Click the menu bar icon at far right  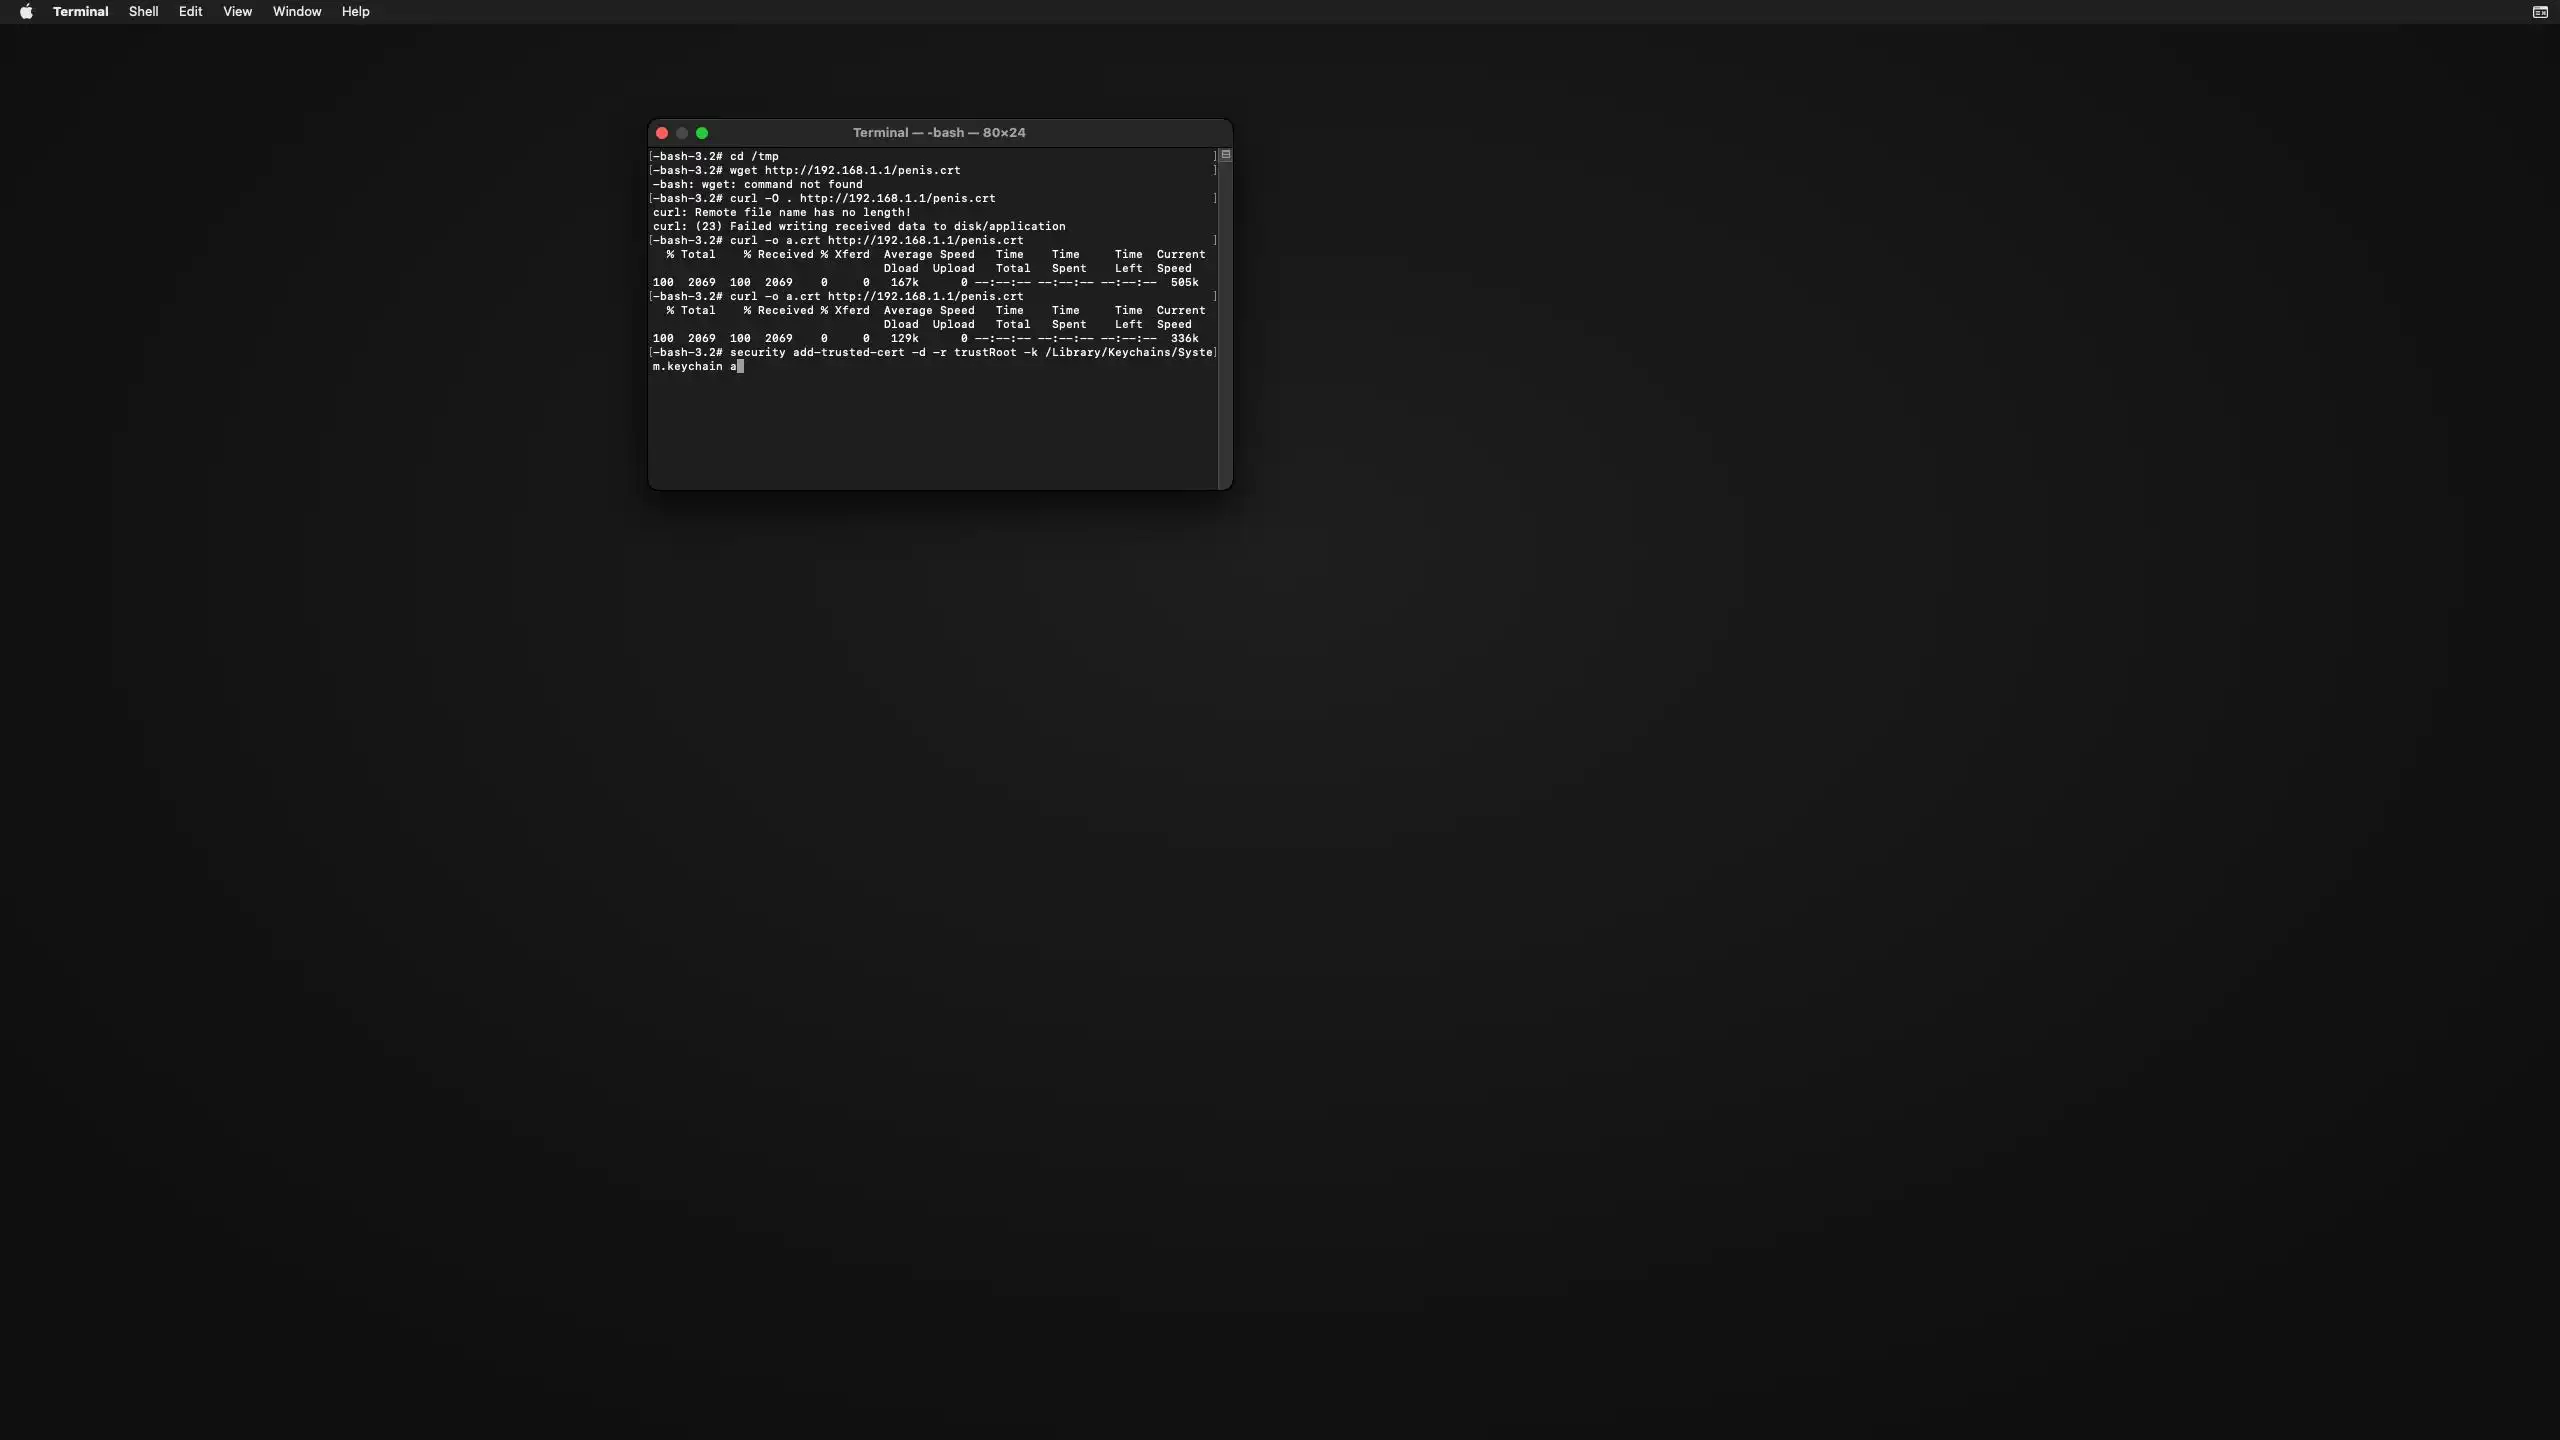pos(2539,12)
